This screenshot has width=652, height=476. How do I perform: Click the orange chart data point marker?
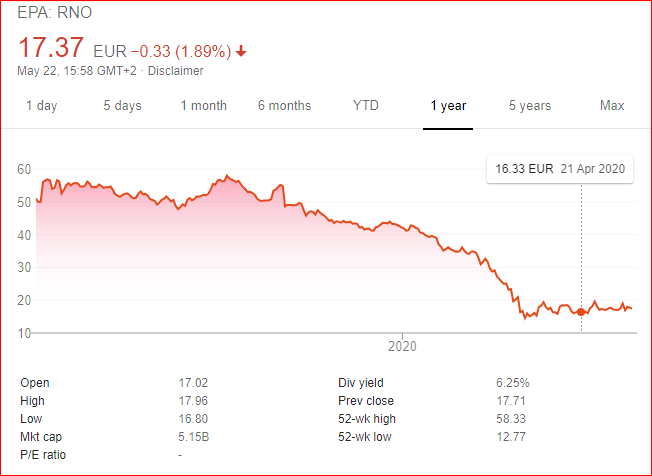[581, 312]
